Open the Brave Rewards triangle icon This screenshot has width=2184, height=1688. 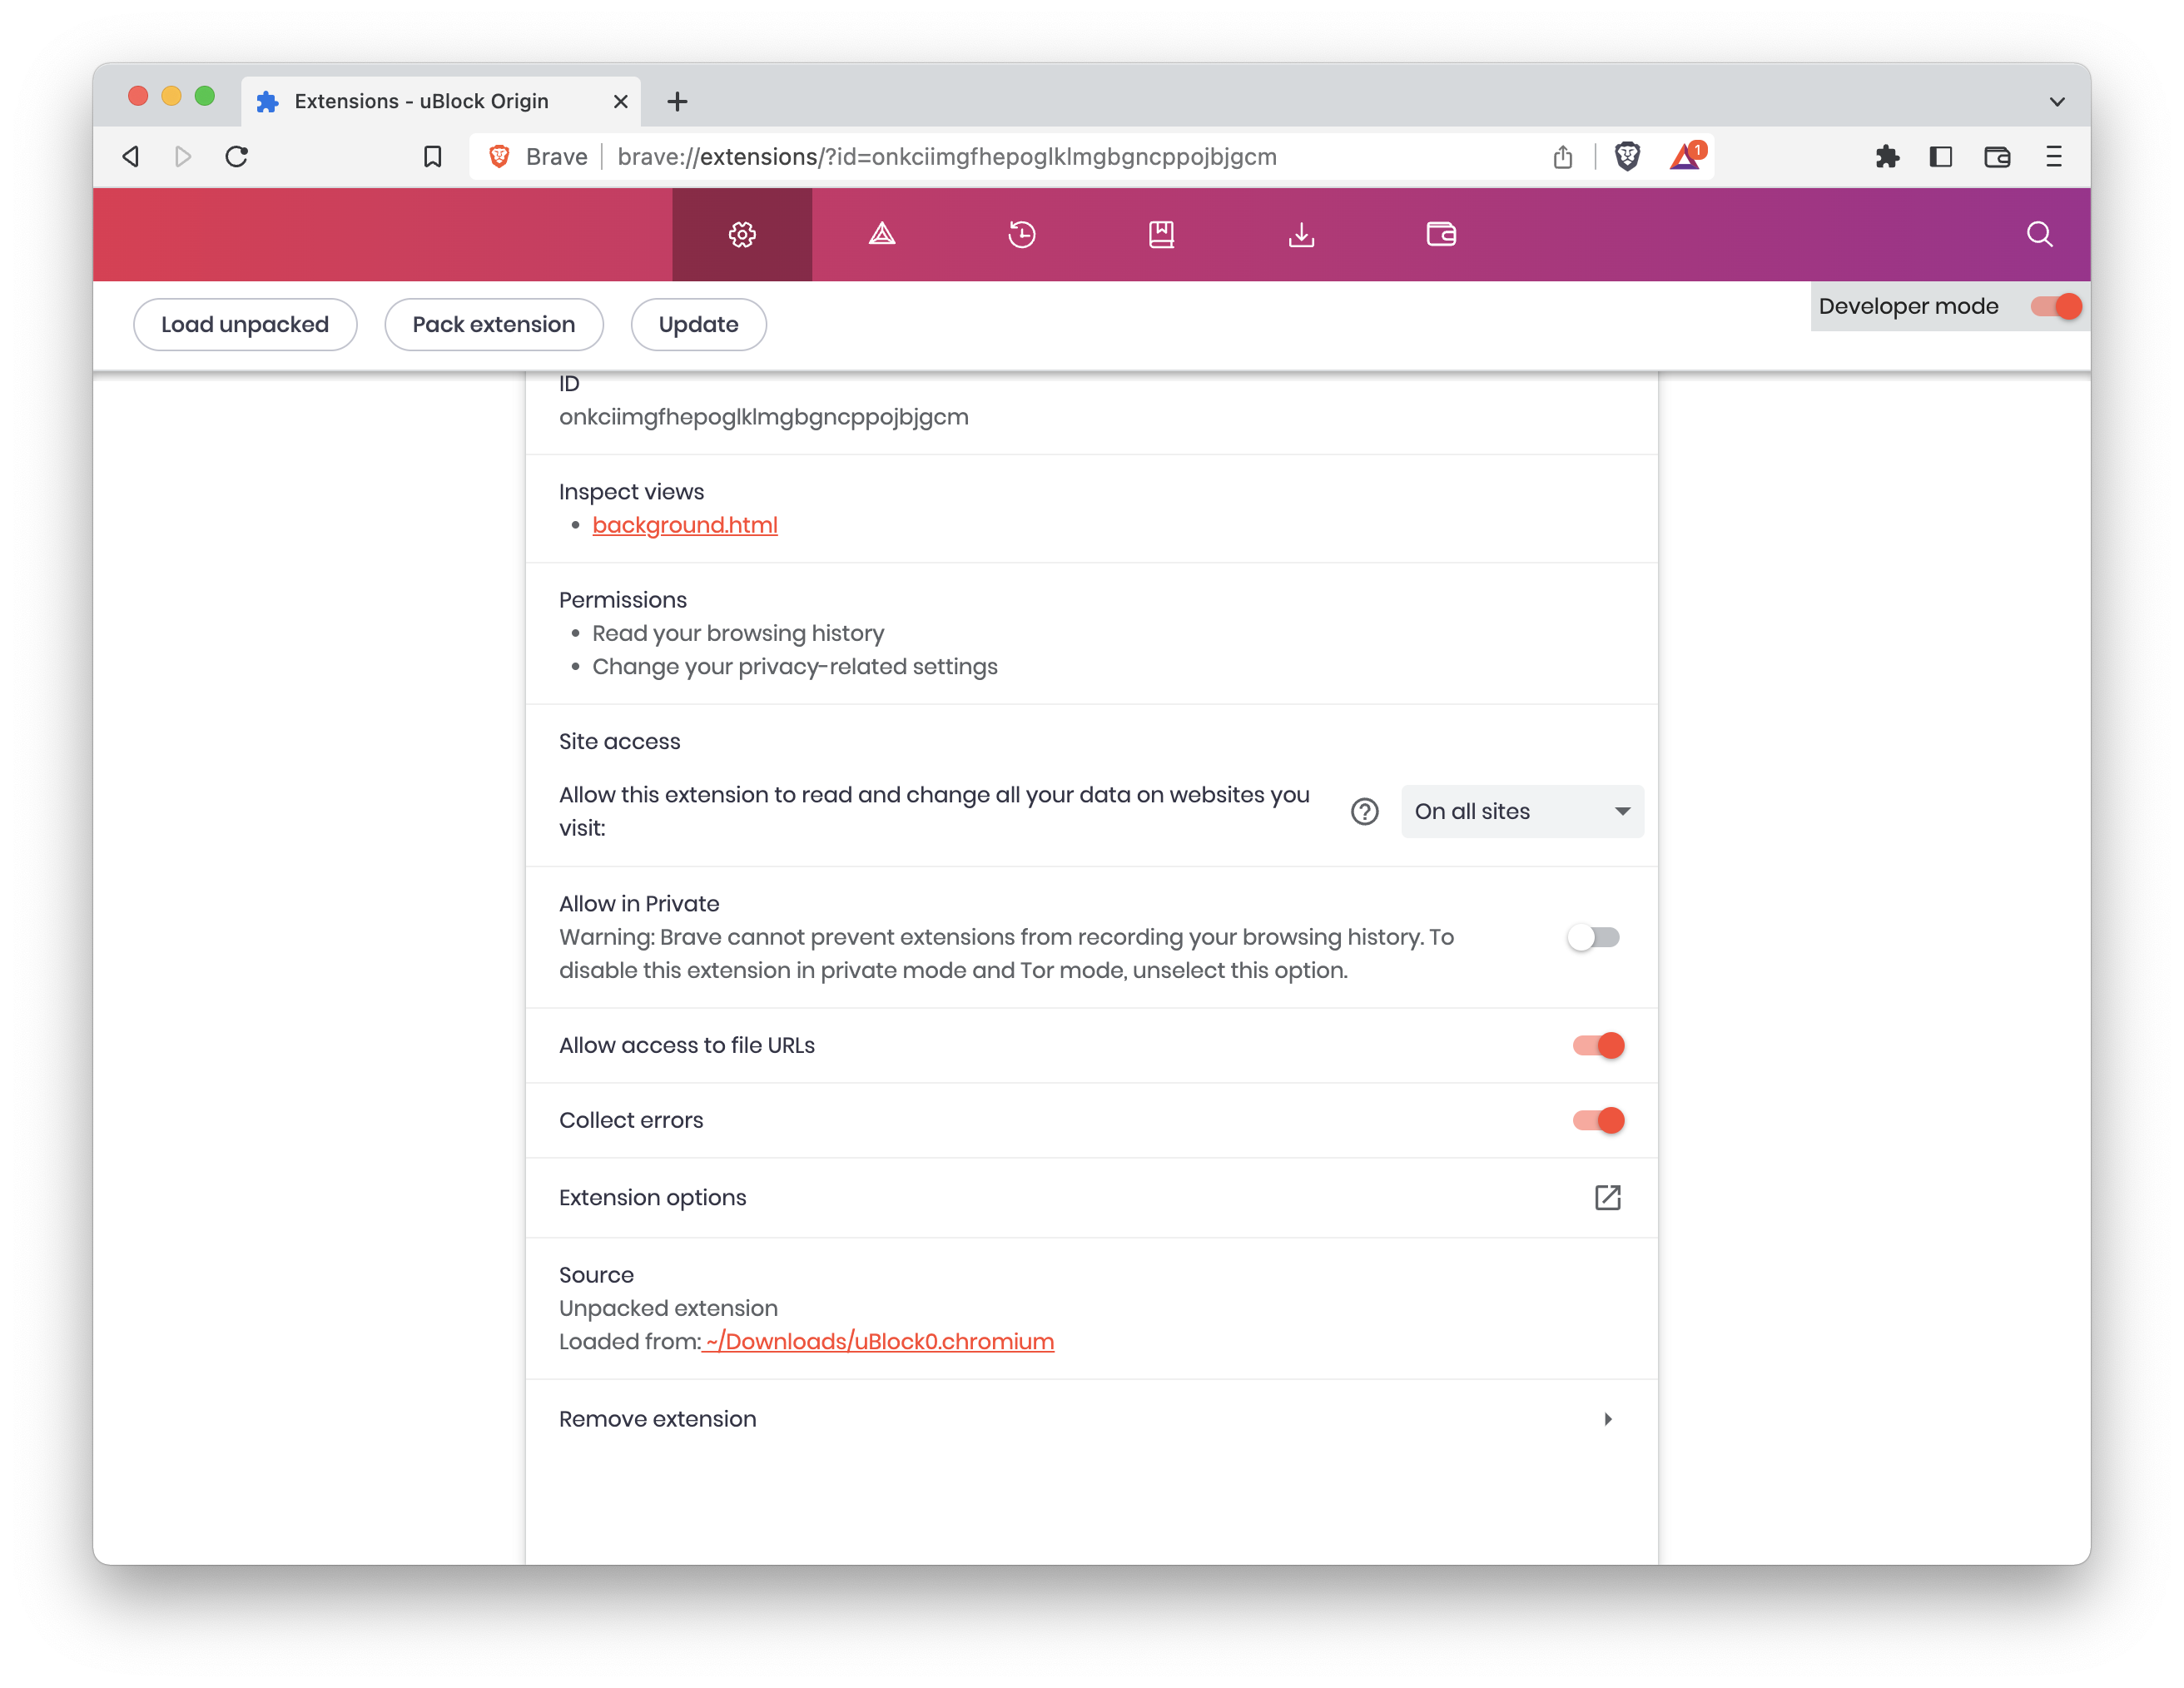pyautogui.click(x=1686, y=156)
